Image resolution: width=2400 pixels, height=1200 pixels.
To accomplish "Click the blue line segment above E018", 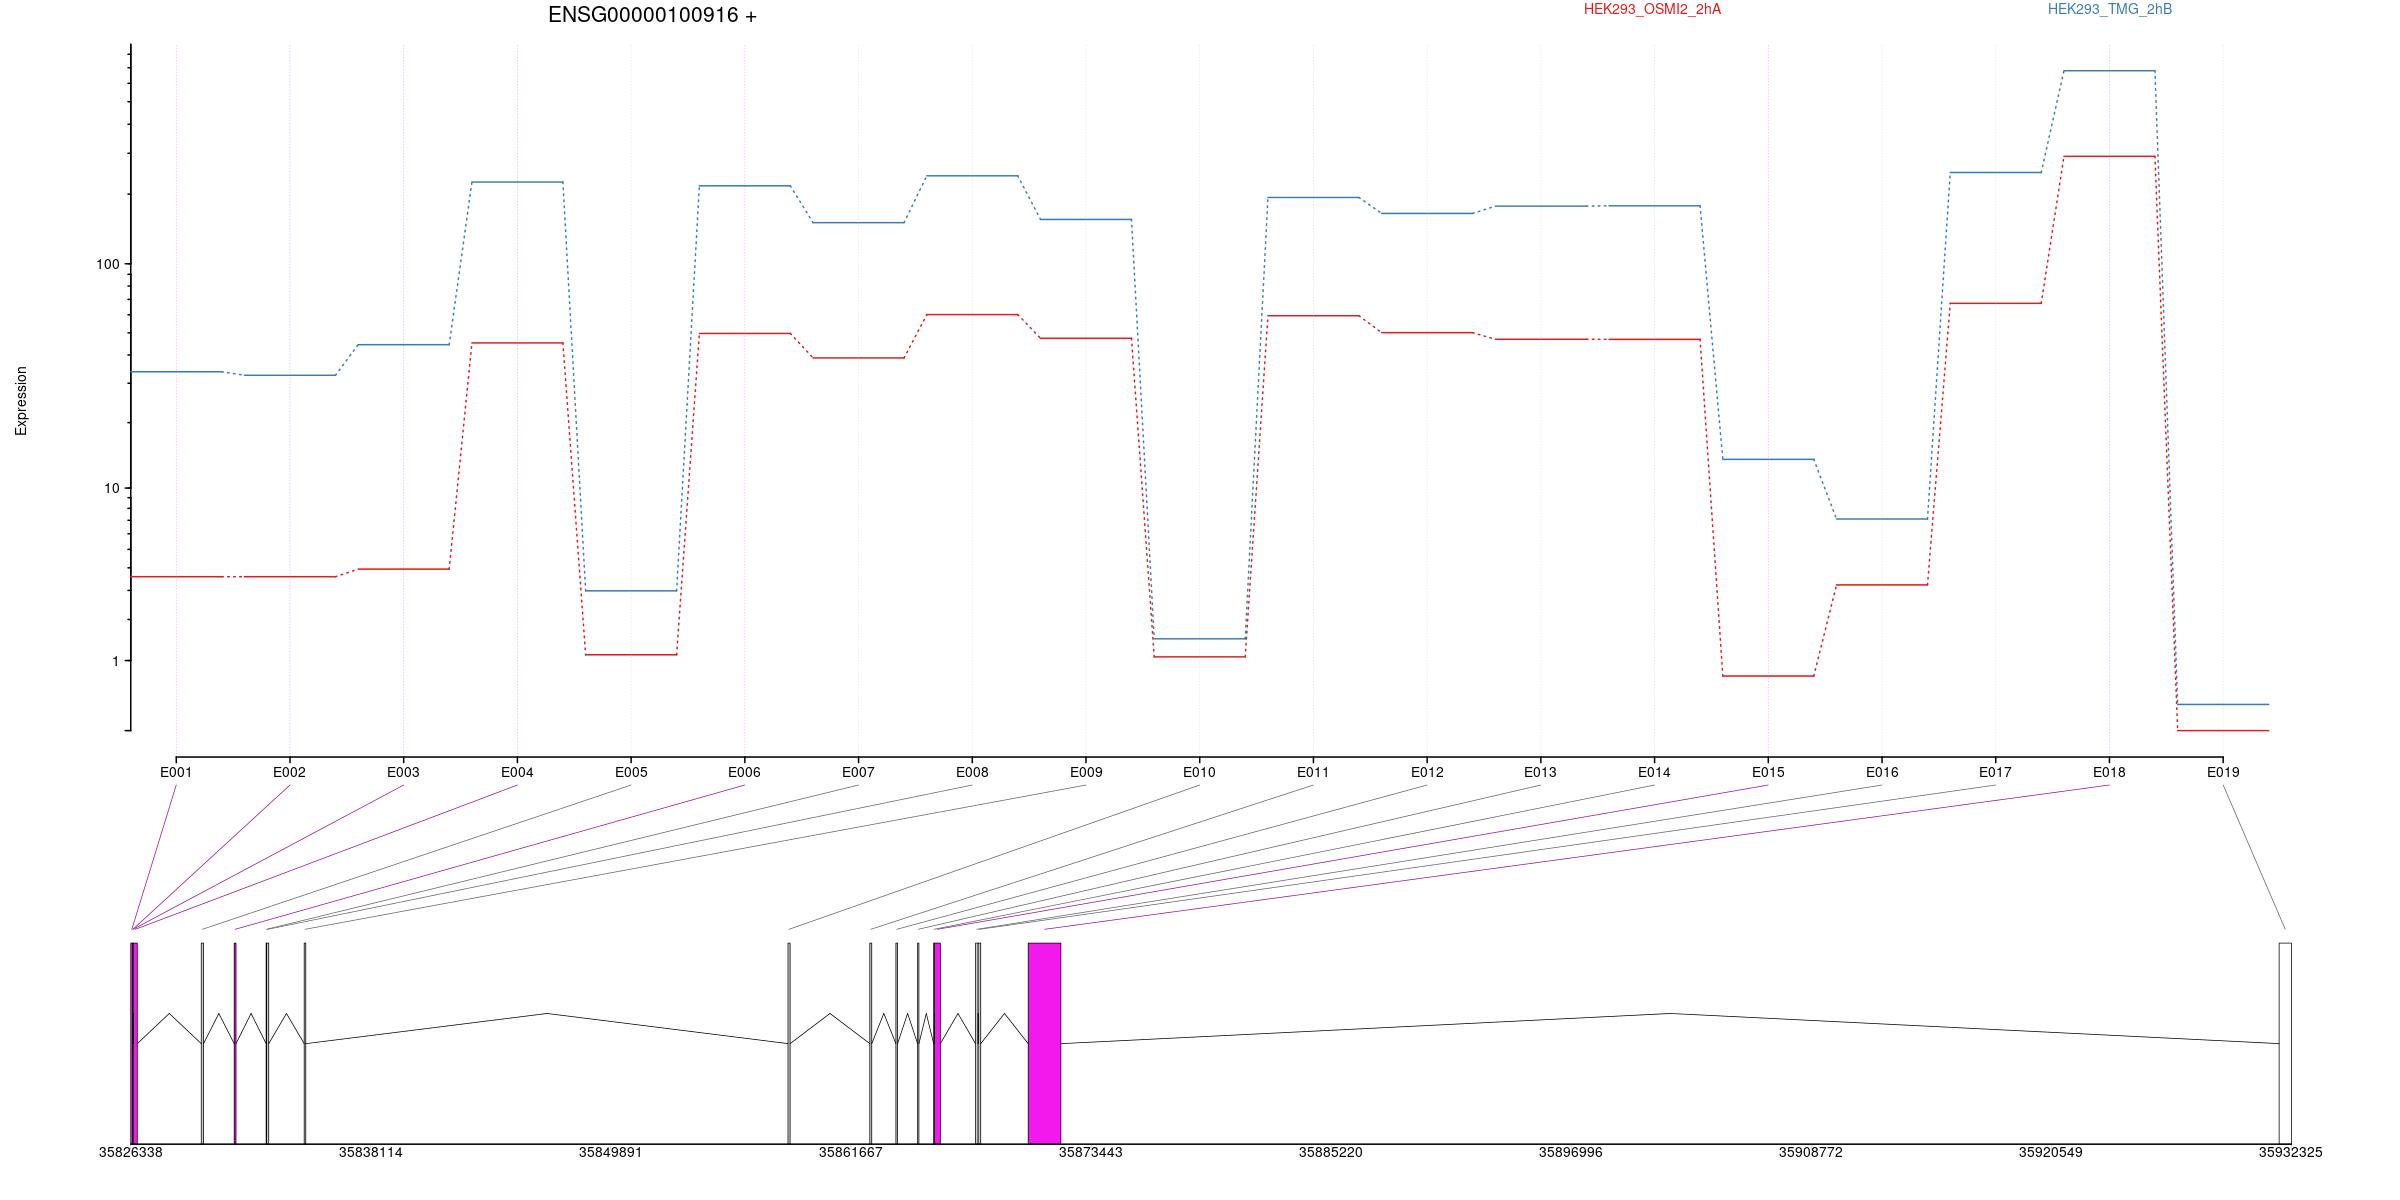I will (x=2109, y=71).
